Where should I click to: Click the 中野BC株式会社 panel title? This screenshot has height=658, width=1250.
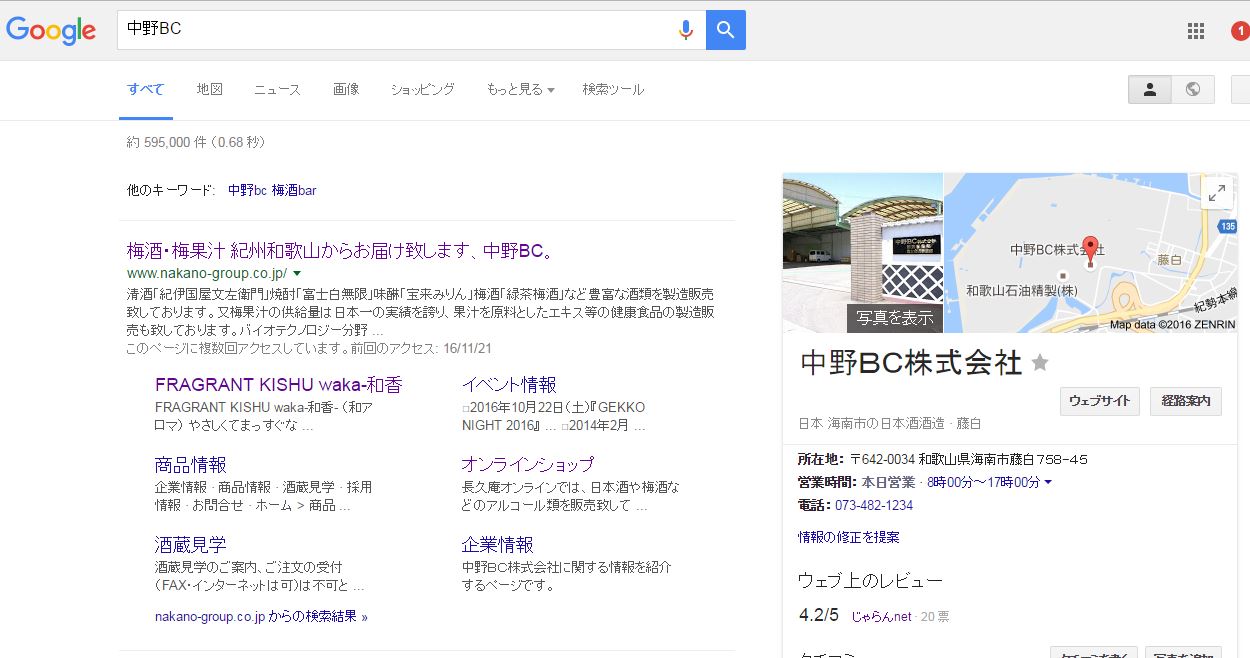coord(911,362)
